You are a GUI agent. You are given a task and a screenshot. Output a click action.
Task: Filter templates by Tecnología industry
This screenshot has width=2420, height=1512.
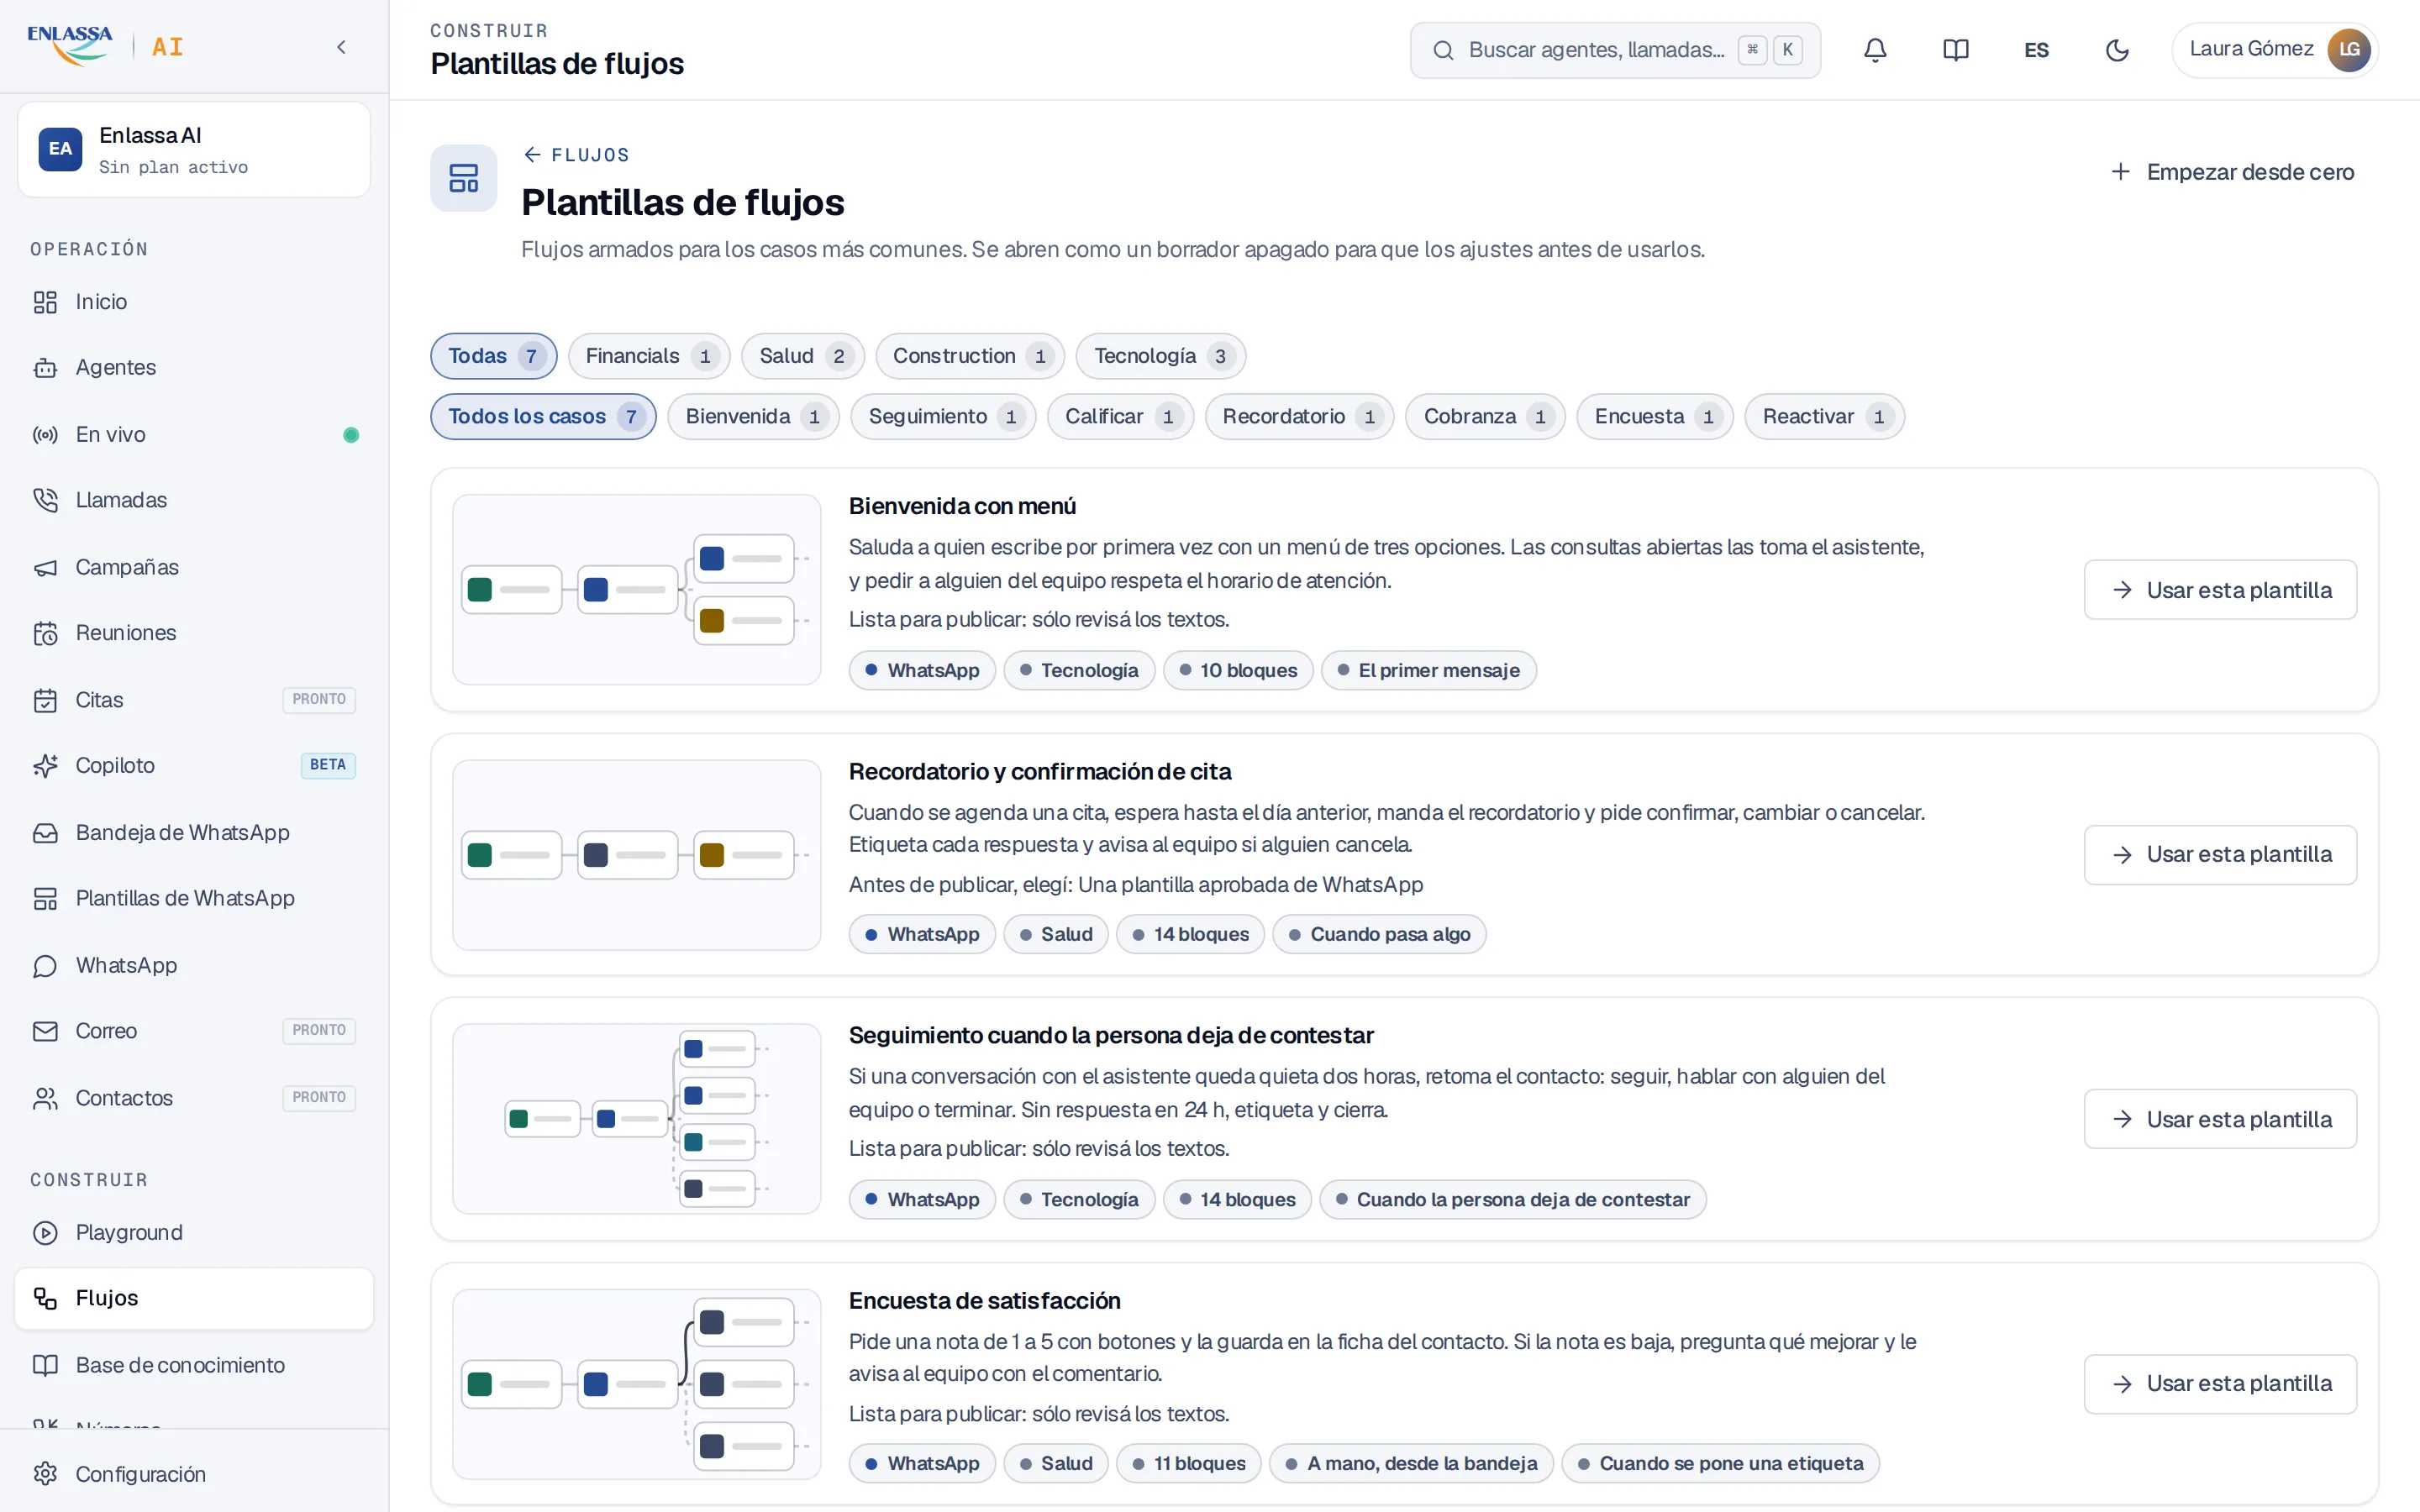point(1160,356)
